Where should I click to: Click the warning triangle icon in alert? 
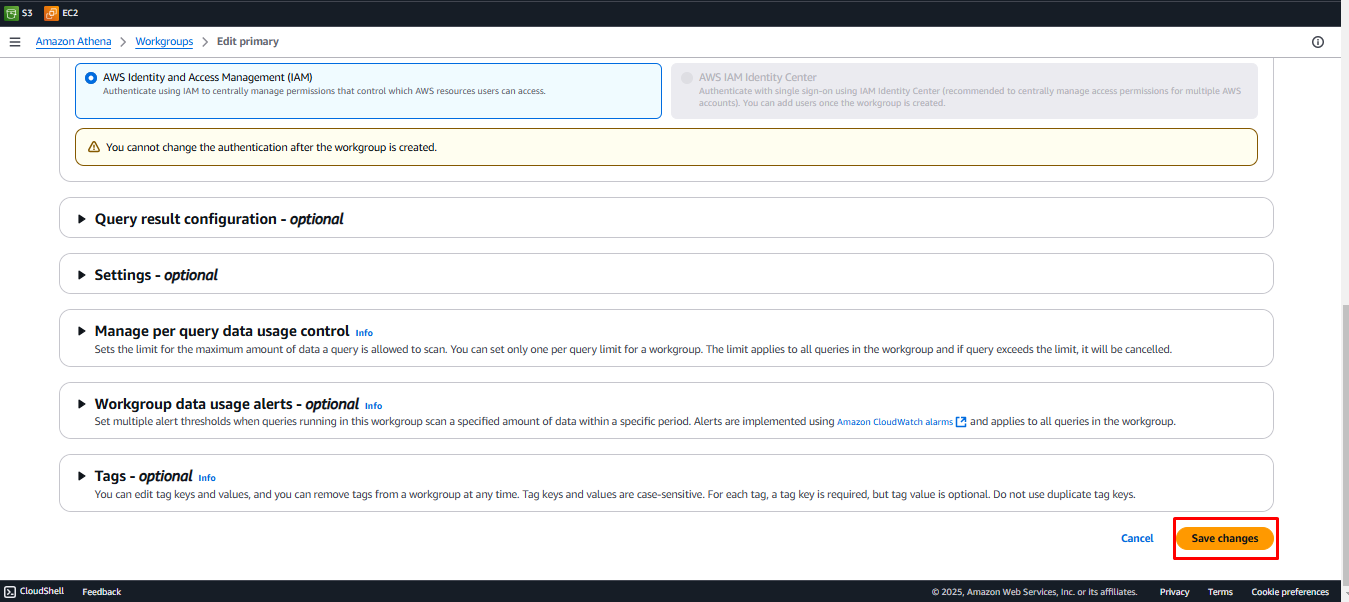(x=94, y=147)
